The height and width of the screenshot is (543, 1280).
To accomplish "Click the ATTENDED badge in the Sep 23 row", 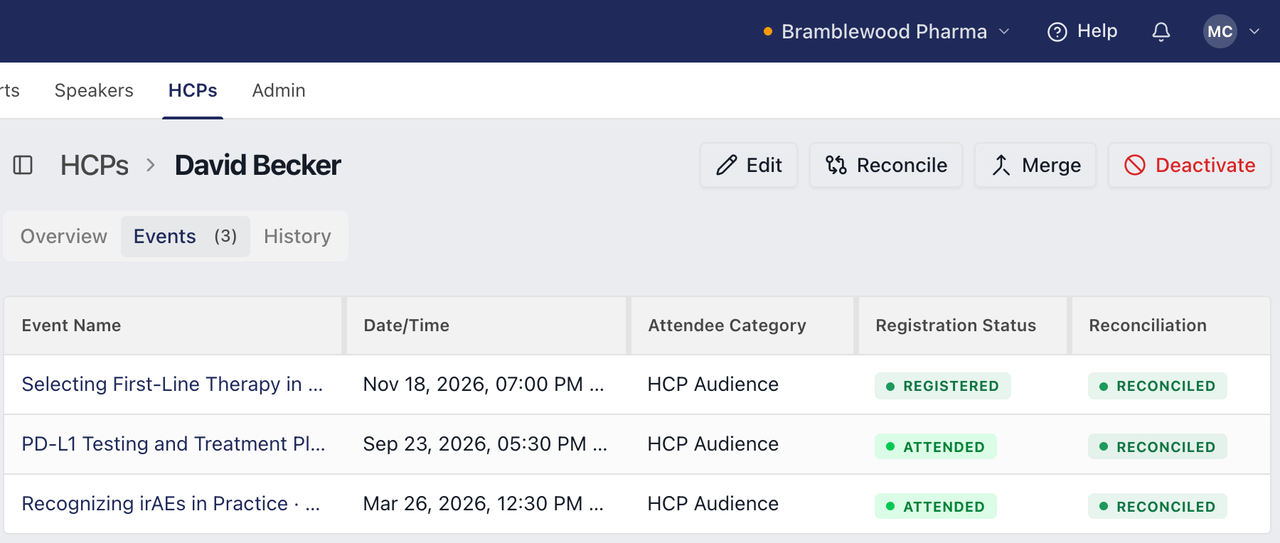I will point(935,447).
